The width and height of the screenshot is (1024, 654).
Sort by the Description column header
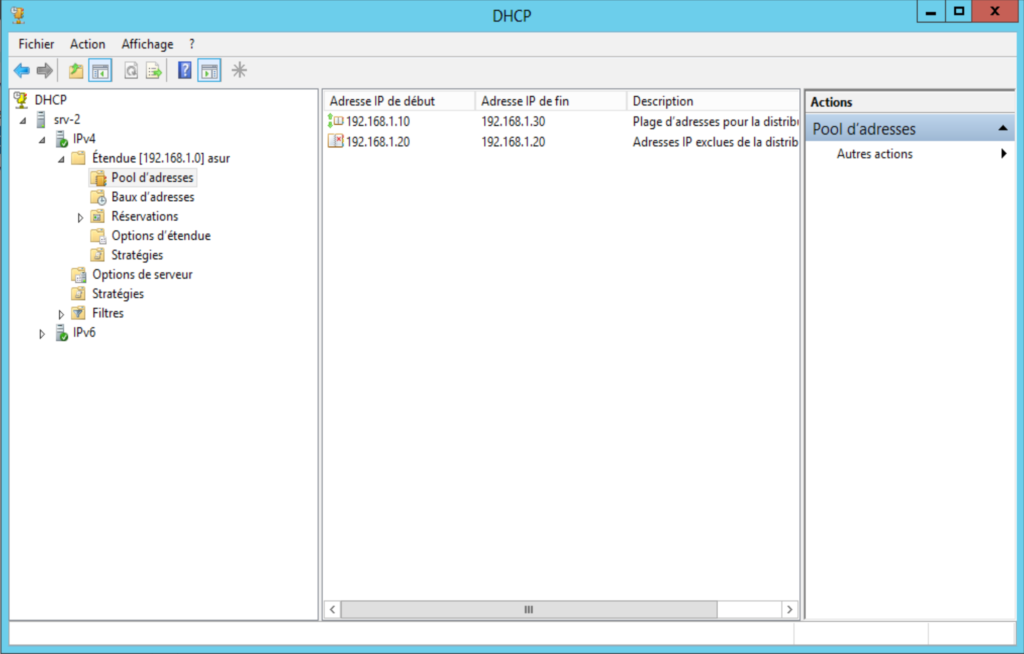coord(713,101)
